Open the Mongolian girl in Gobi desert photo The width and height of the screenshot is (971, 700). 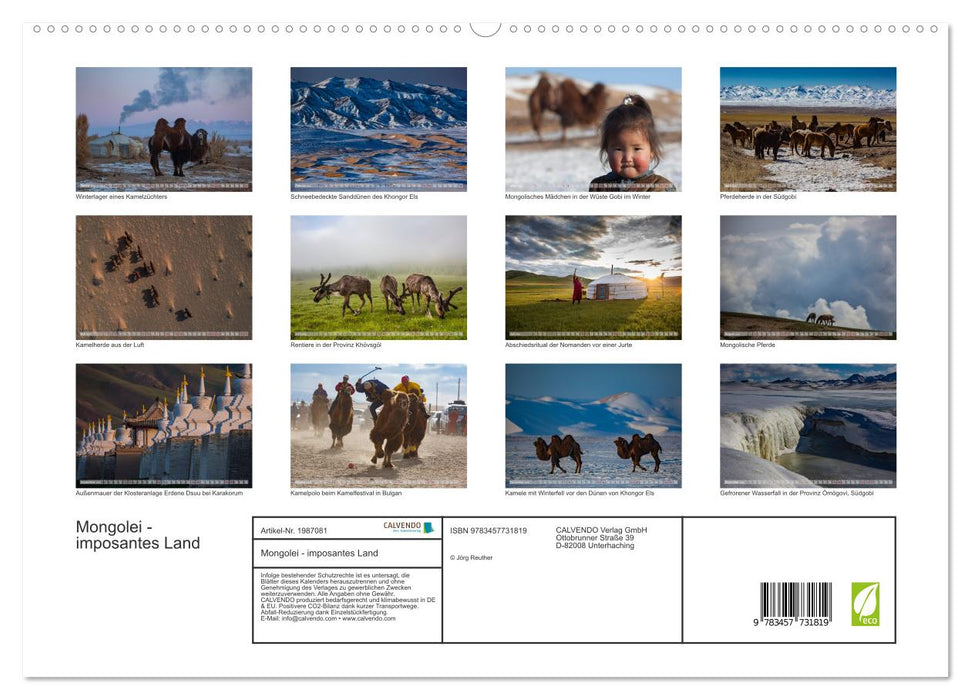pos(594,128)
